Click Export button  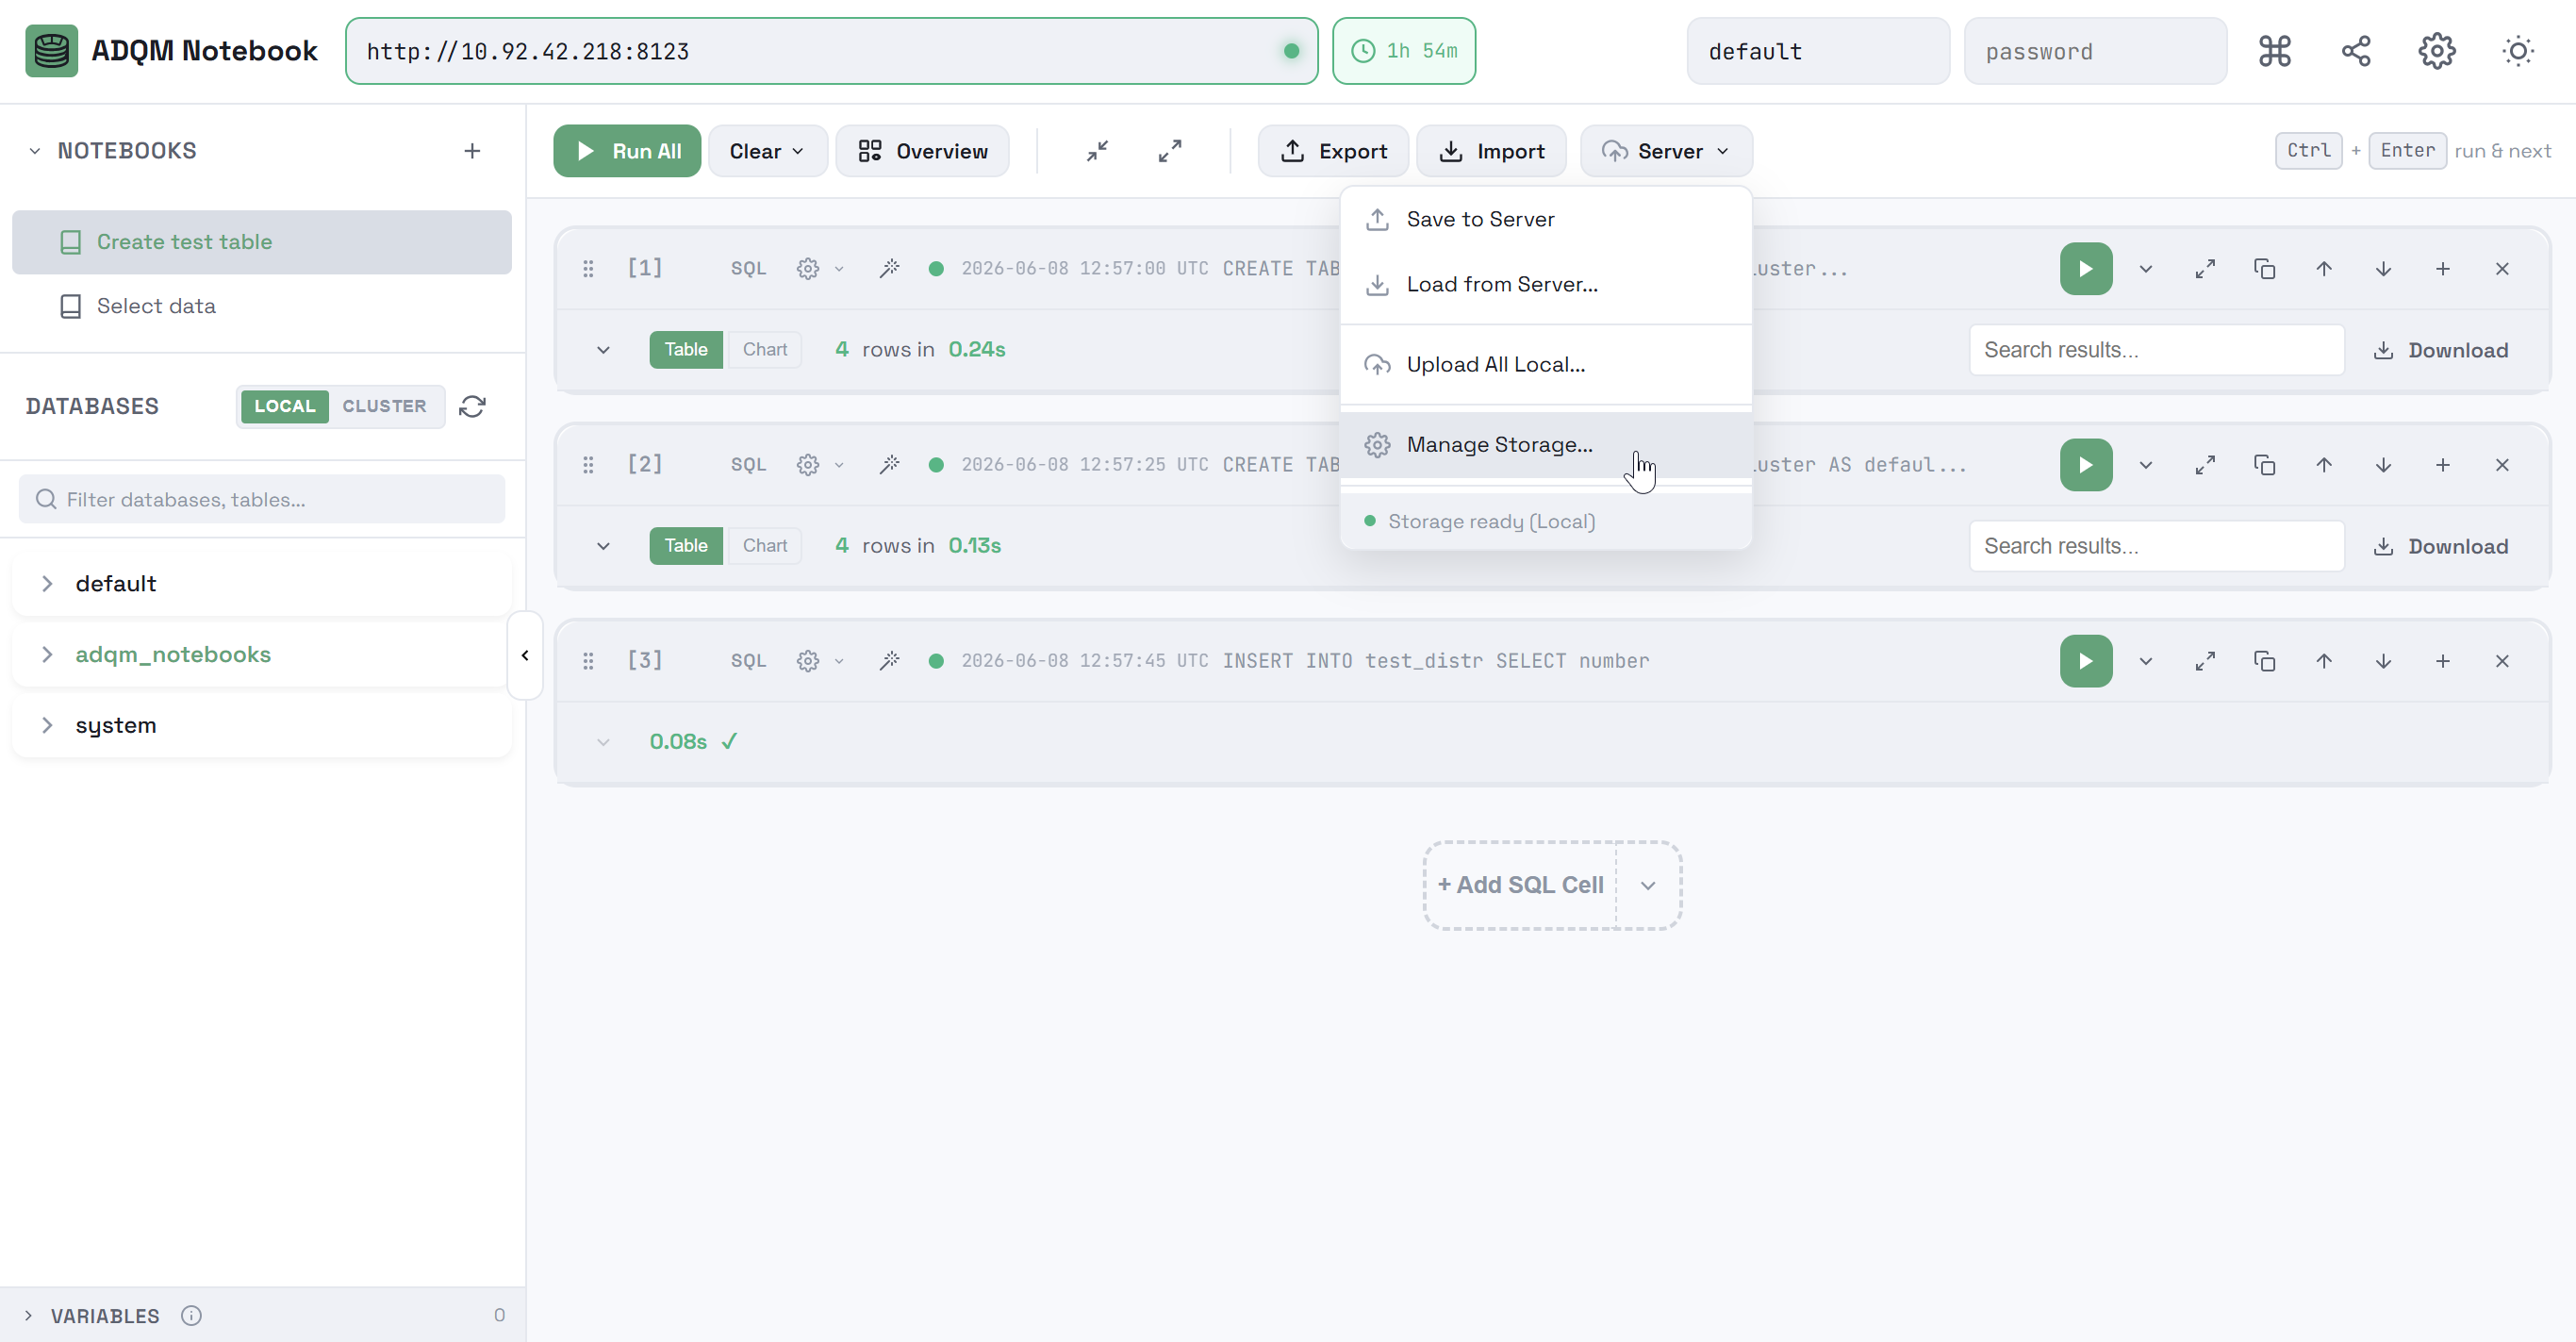point(1332,151)
